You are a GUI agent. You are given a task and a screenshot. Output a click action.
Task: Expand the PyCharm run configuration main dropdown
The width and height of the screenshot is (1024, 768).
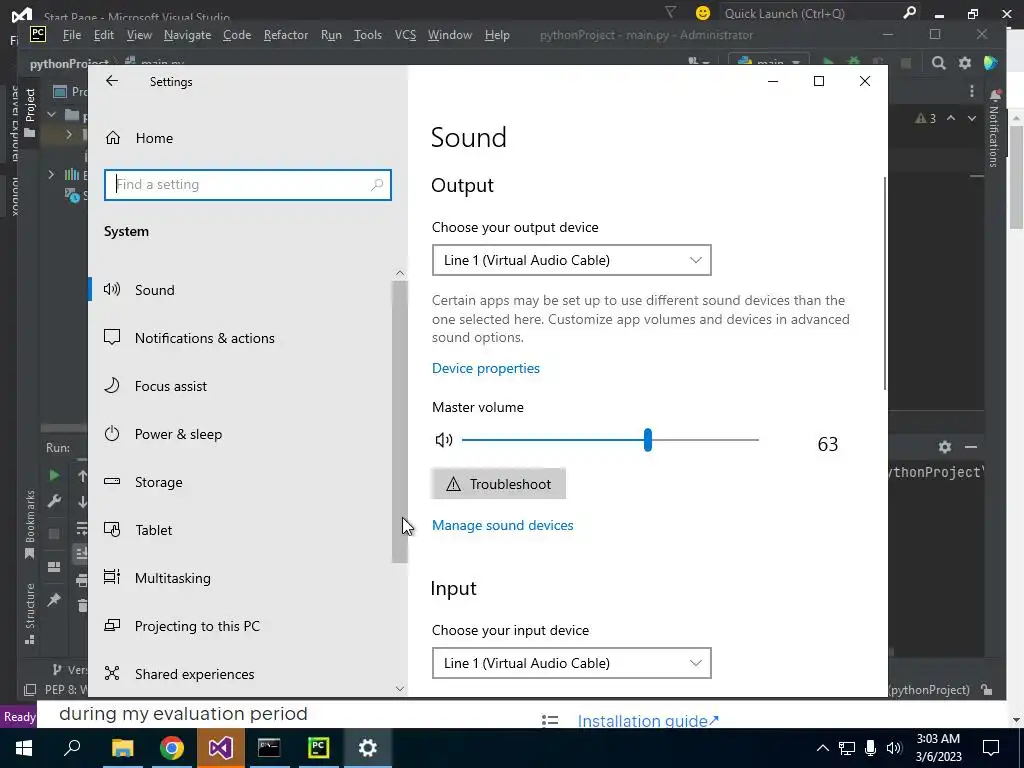[769, 63]
